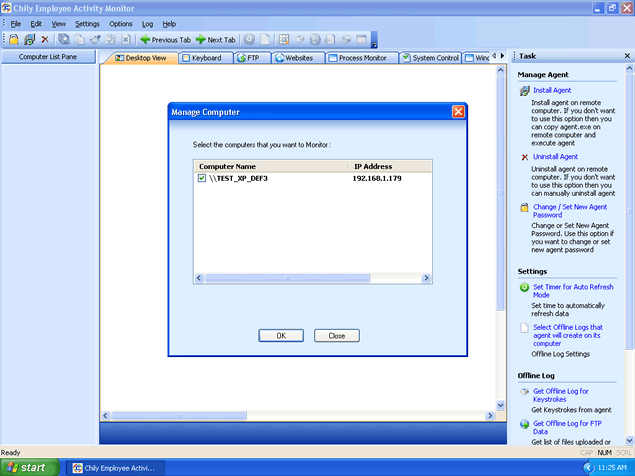Click the lock icon in the toolbar
The width and height of the screenshot is (635, 476).
14,40
